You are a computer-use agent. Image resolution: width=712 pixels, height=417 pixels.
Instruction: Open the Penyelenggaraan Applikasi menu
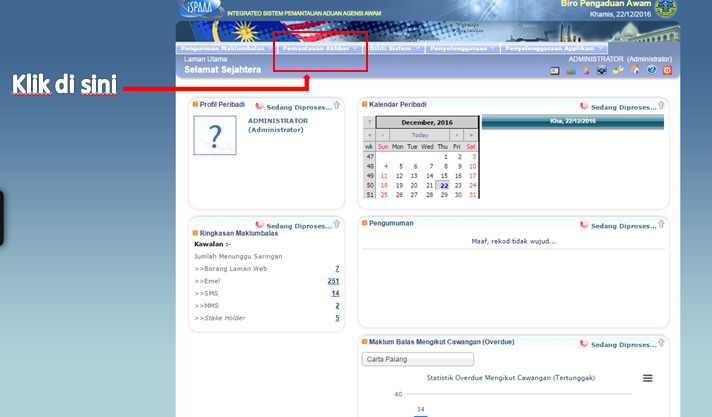[554, 48]
